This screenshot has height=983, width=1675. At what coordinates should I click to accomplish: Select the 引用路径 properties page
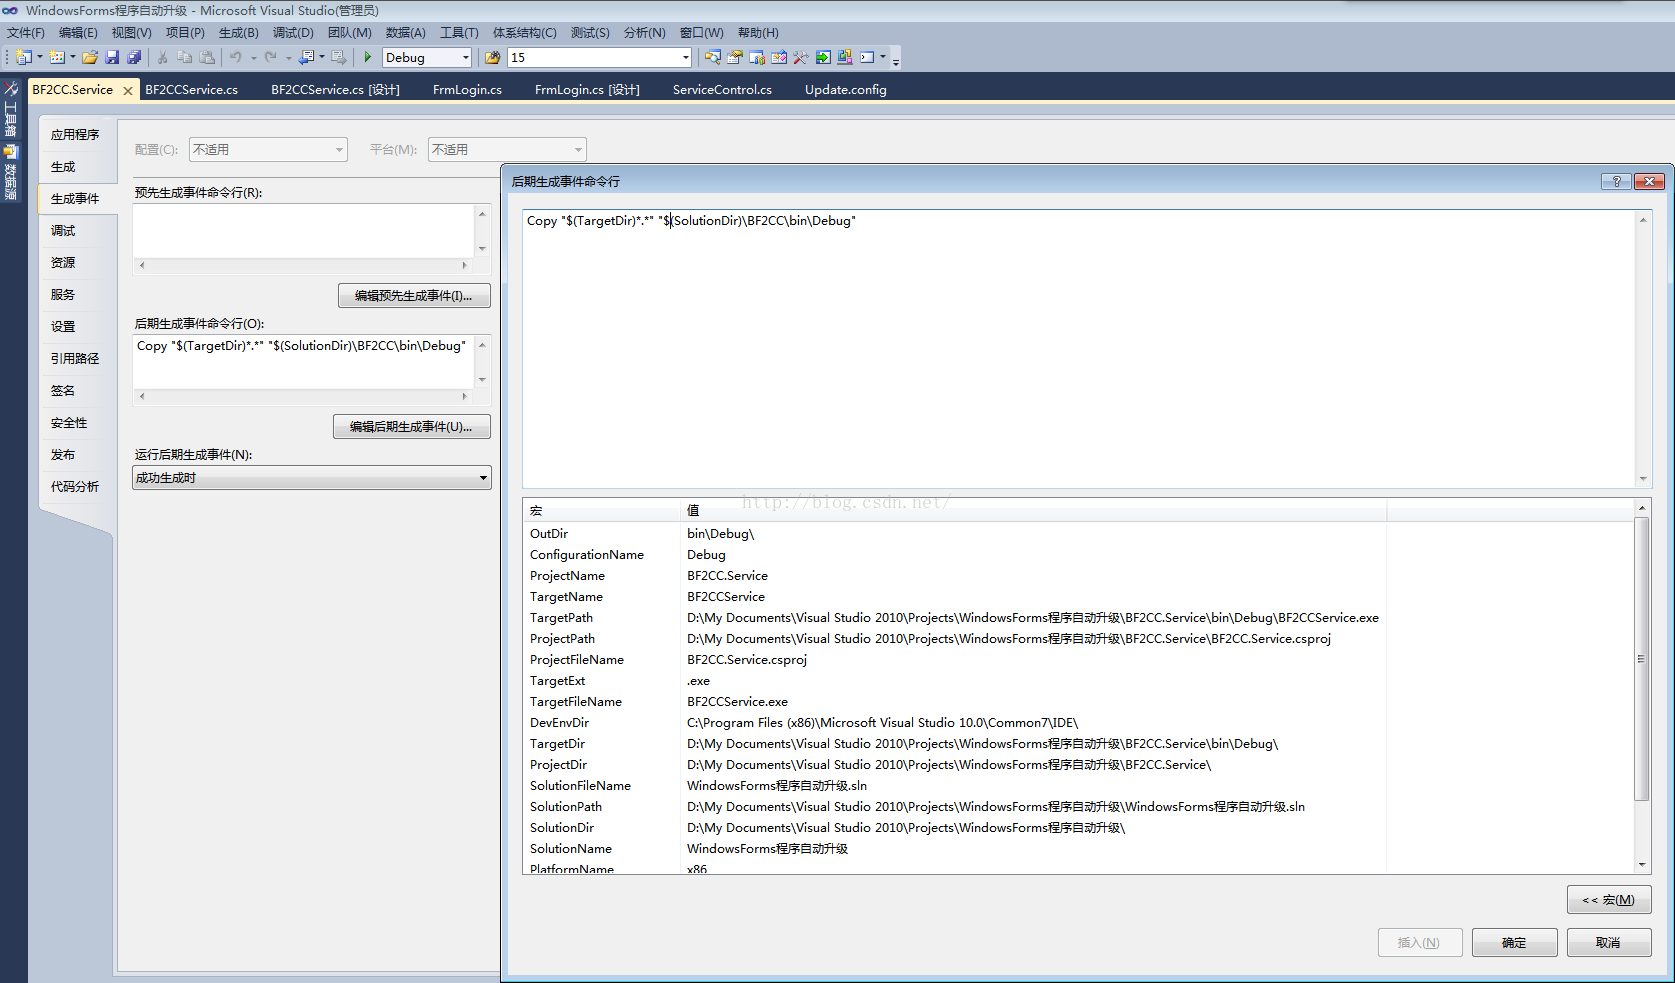tap(75, 358)
